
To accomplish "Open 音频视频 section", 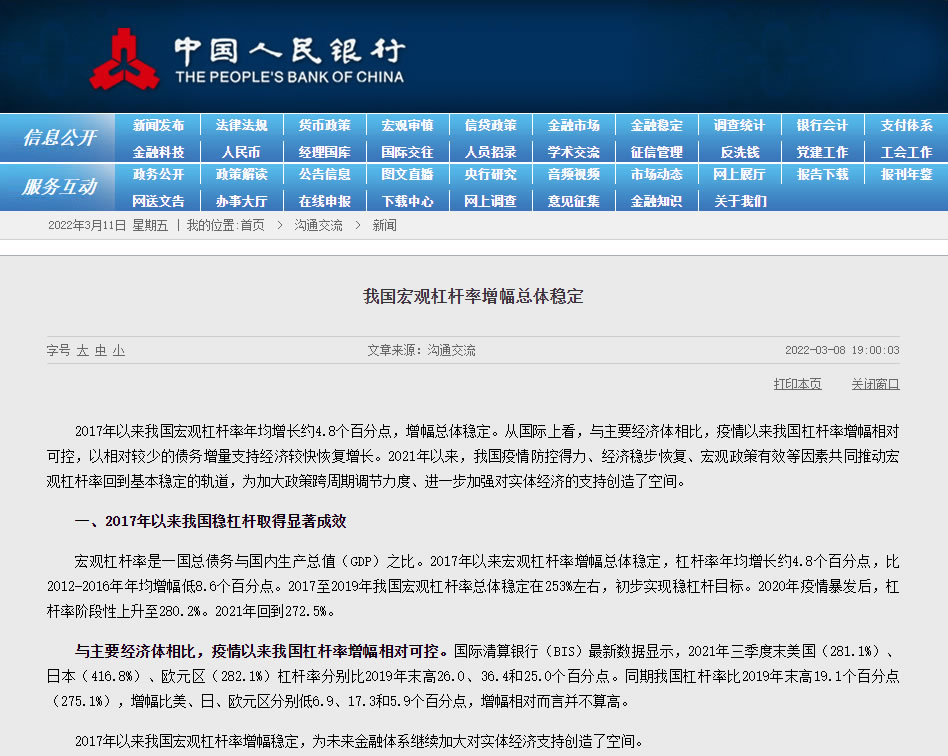I will [x=573, y=175].
